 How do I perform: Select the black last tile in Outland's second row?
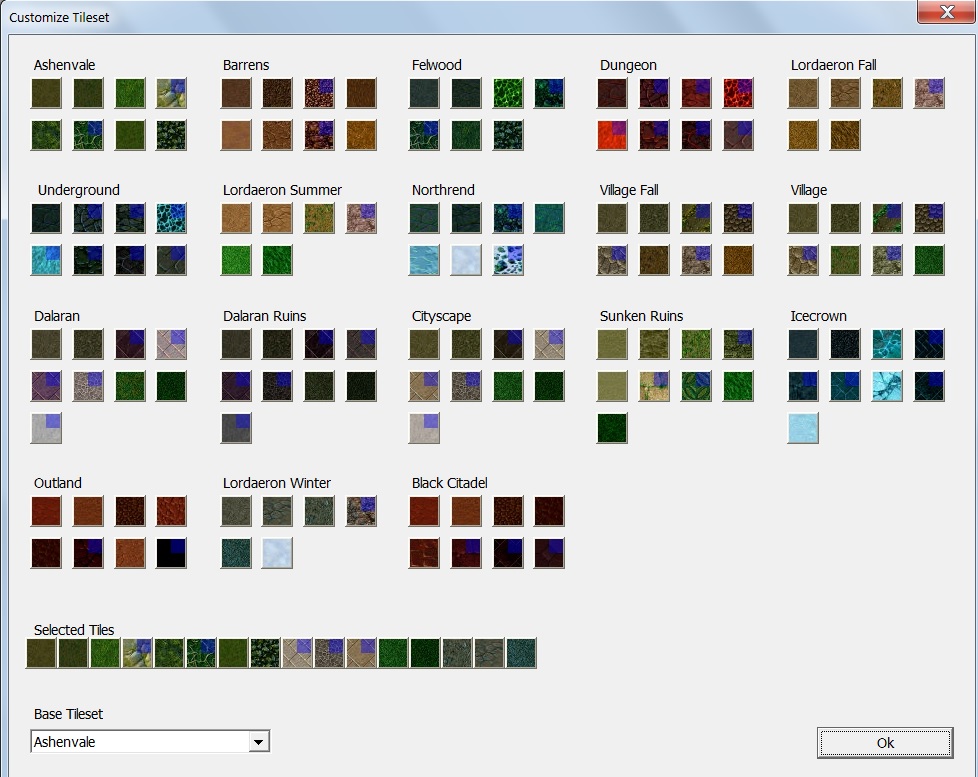tap(172, 553)
